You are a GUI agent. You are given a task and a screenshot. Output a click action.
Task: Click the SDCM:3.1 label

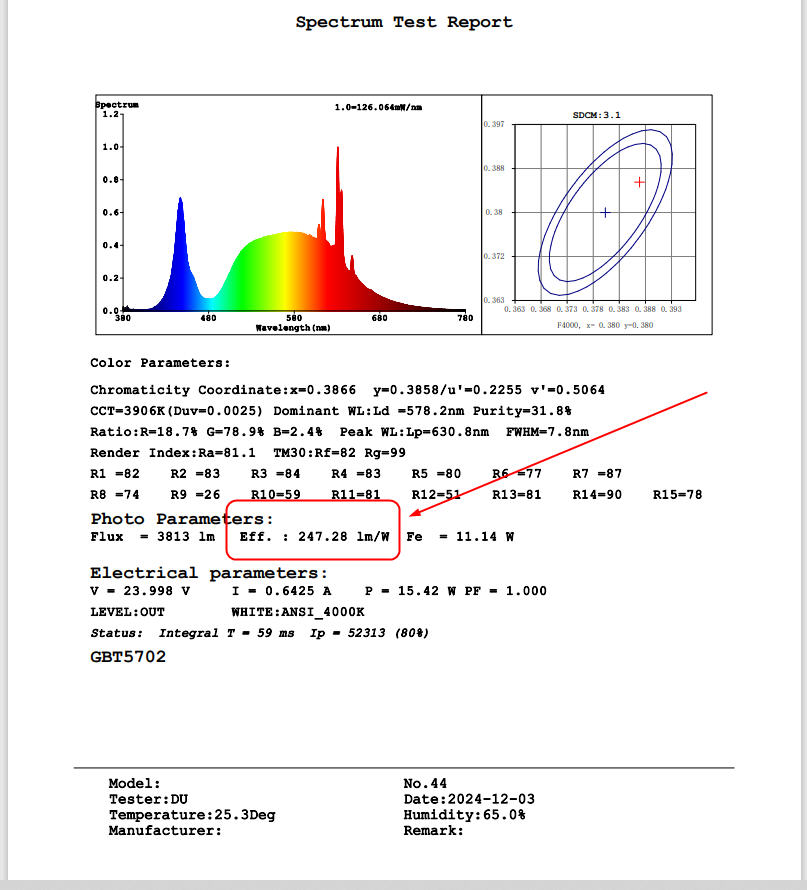point(596,115)
